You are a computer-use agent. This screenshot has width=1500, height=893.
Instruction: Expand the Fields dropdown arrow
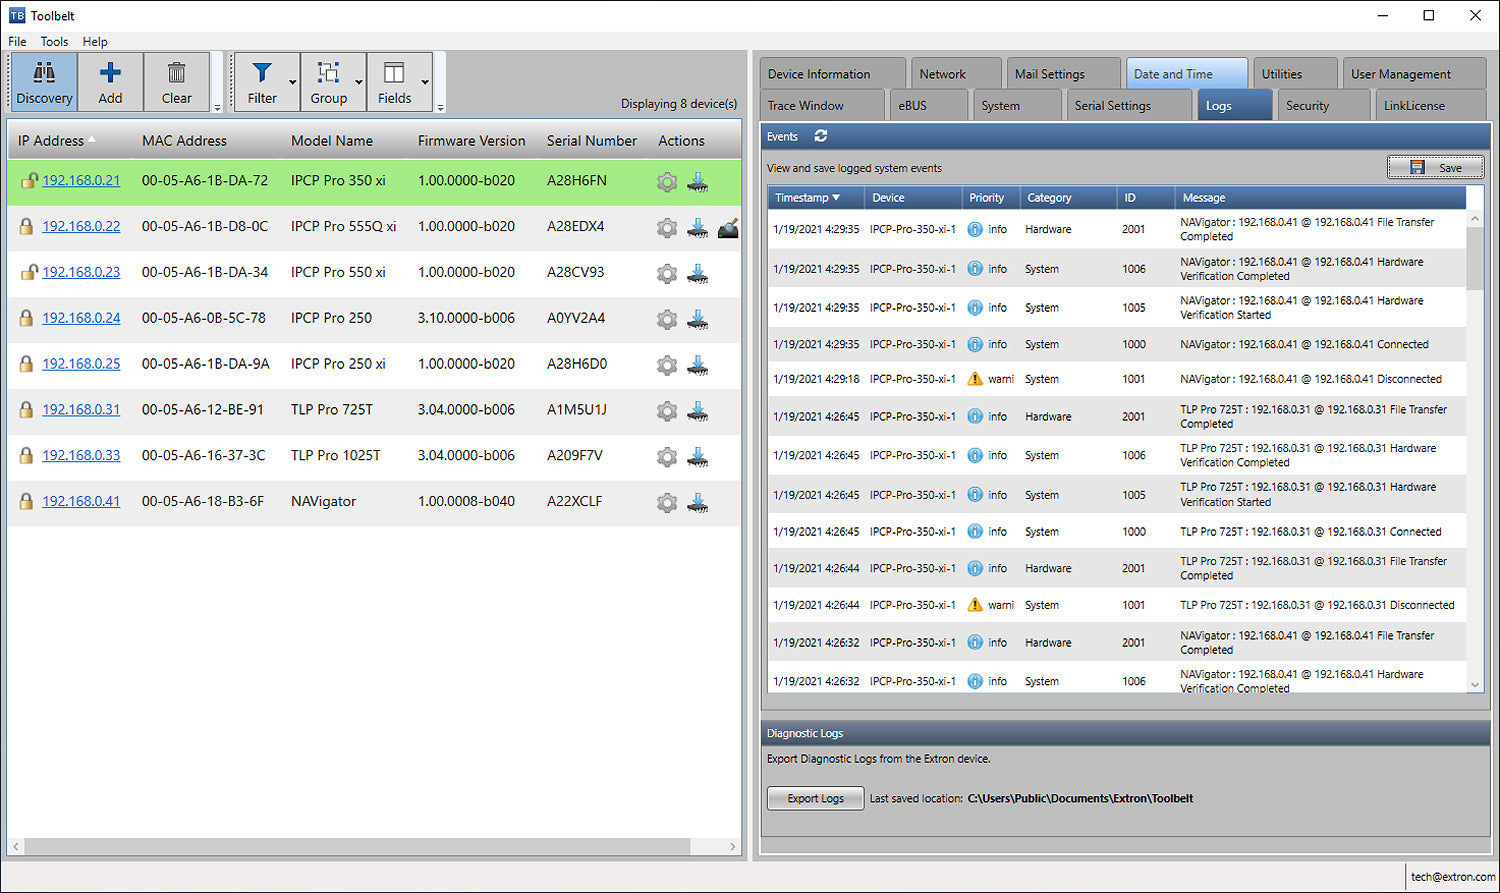tap(426, 82)
